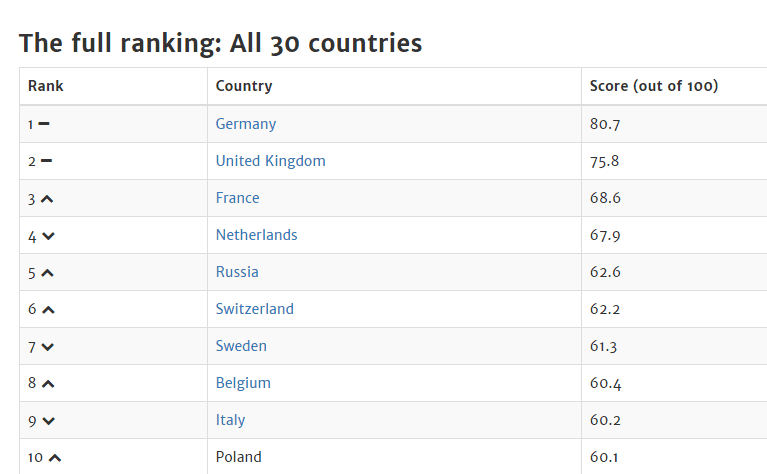Click the down arrow next to rank 7
This screenshot has height=474, width=767.
click(48, 347)
